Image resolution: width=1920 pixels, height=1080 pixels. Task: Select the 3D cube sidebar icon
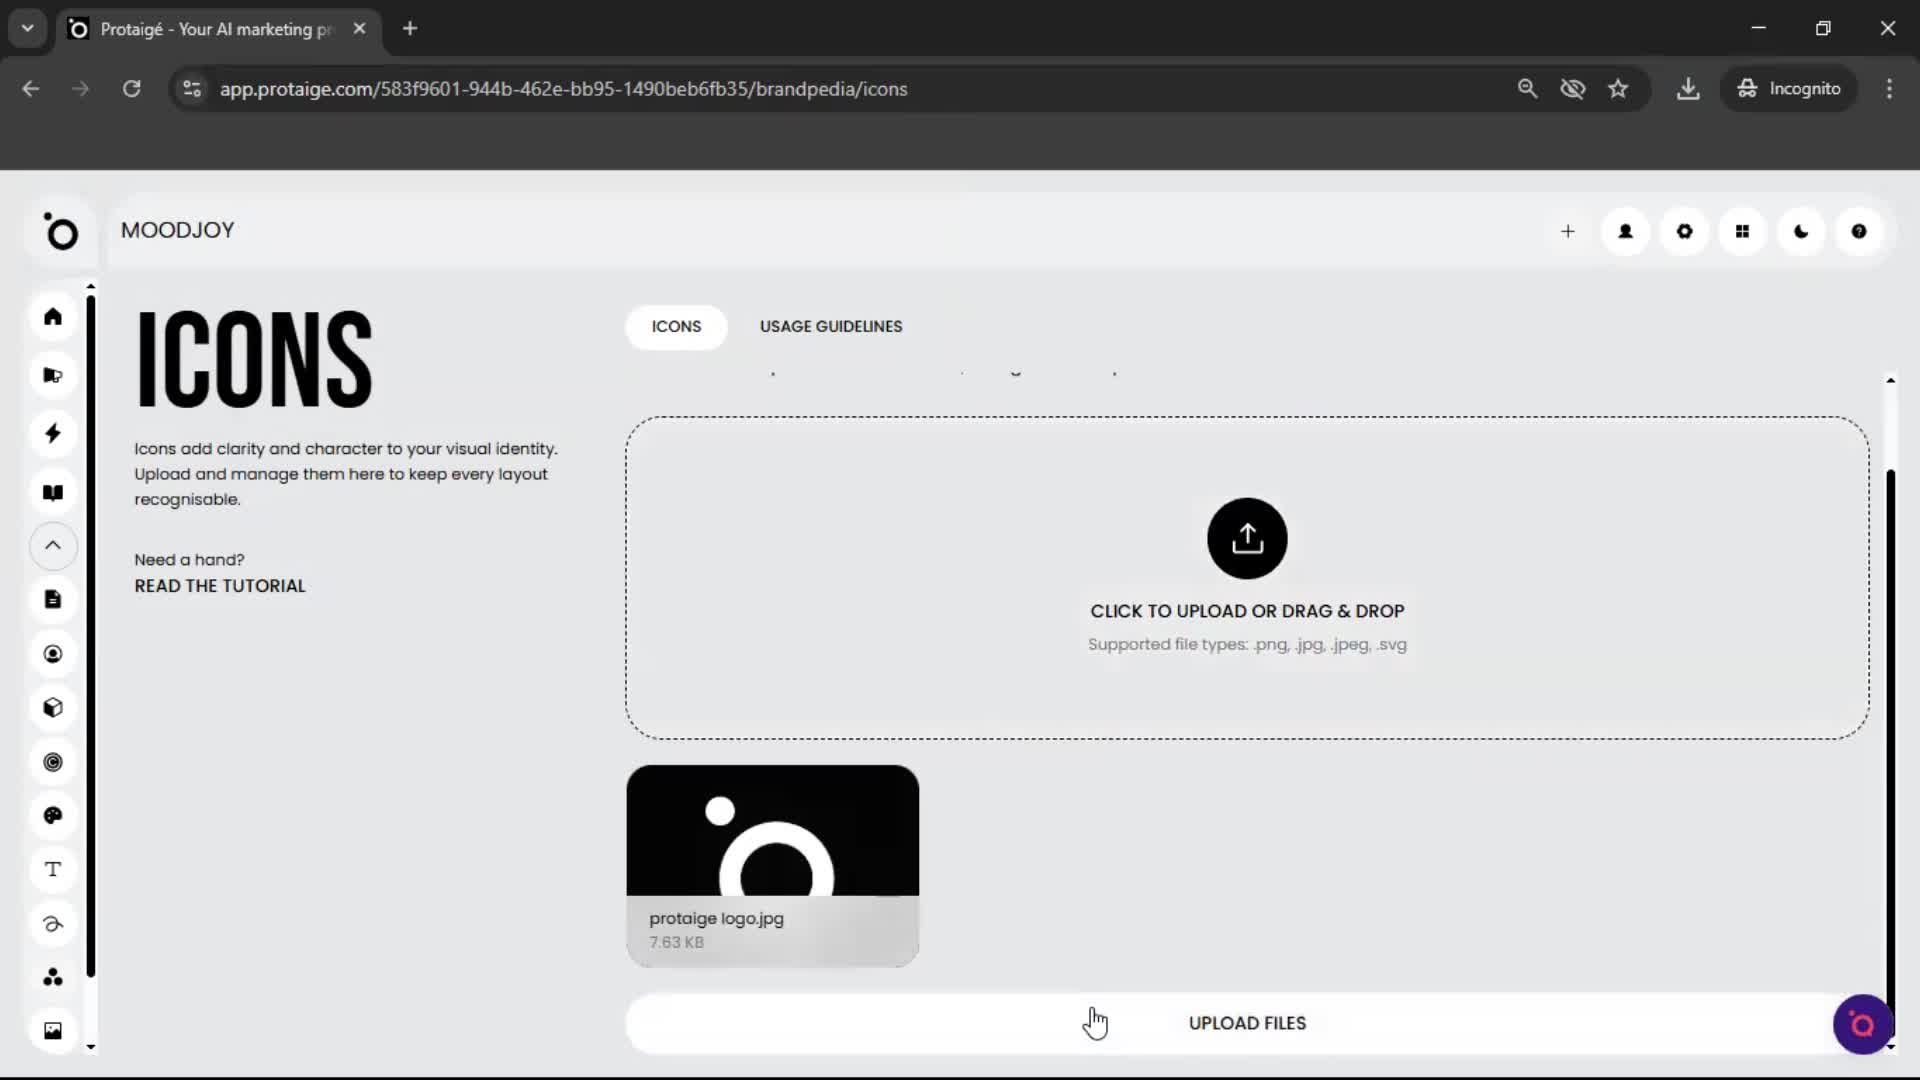pos(53,707)
